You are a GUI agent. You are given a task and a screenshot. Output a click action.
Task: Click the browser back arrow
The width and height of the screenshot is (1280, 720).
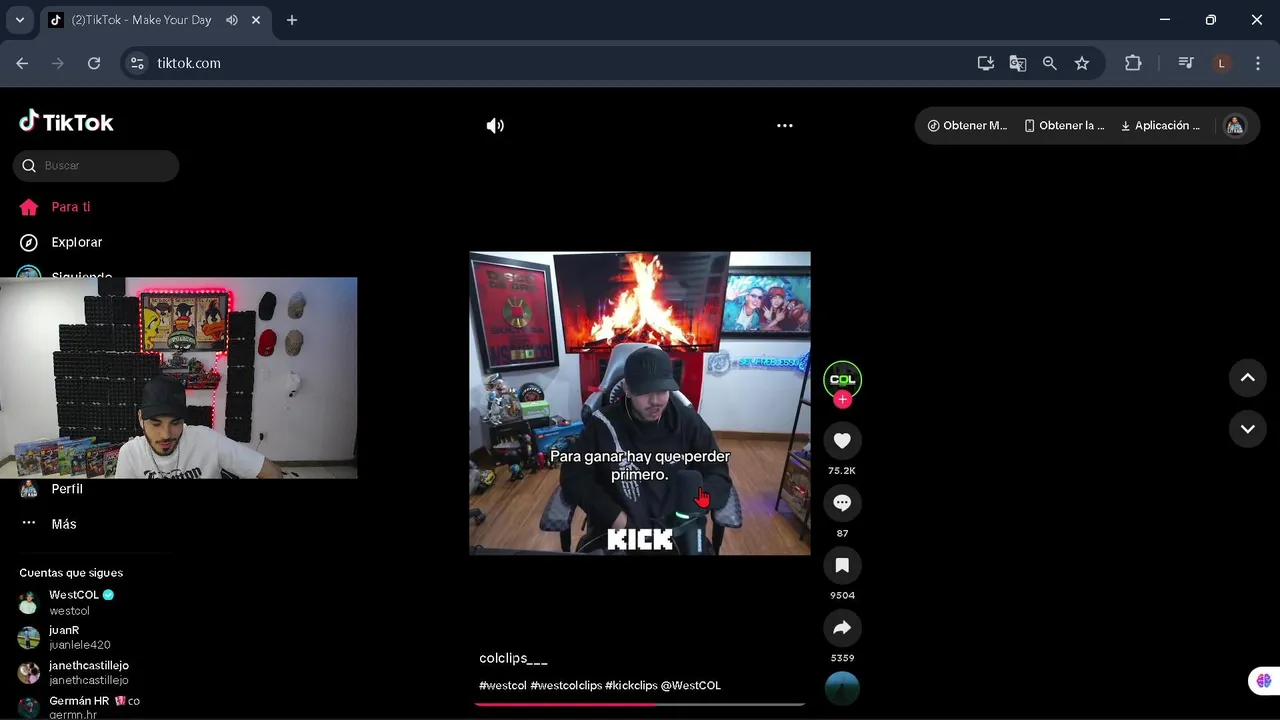[22, 63]
